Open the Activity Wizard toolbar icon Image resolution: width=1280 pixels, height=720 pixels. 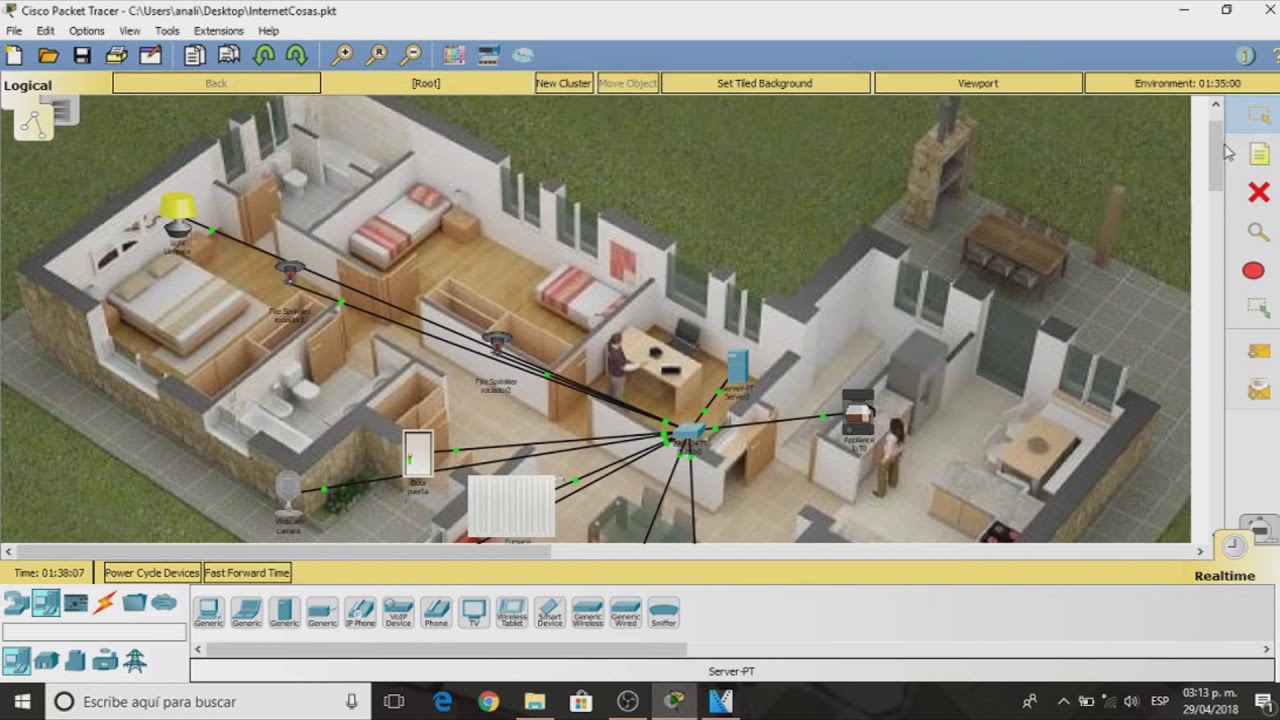click(x=150, y=55)
